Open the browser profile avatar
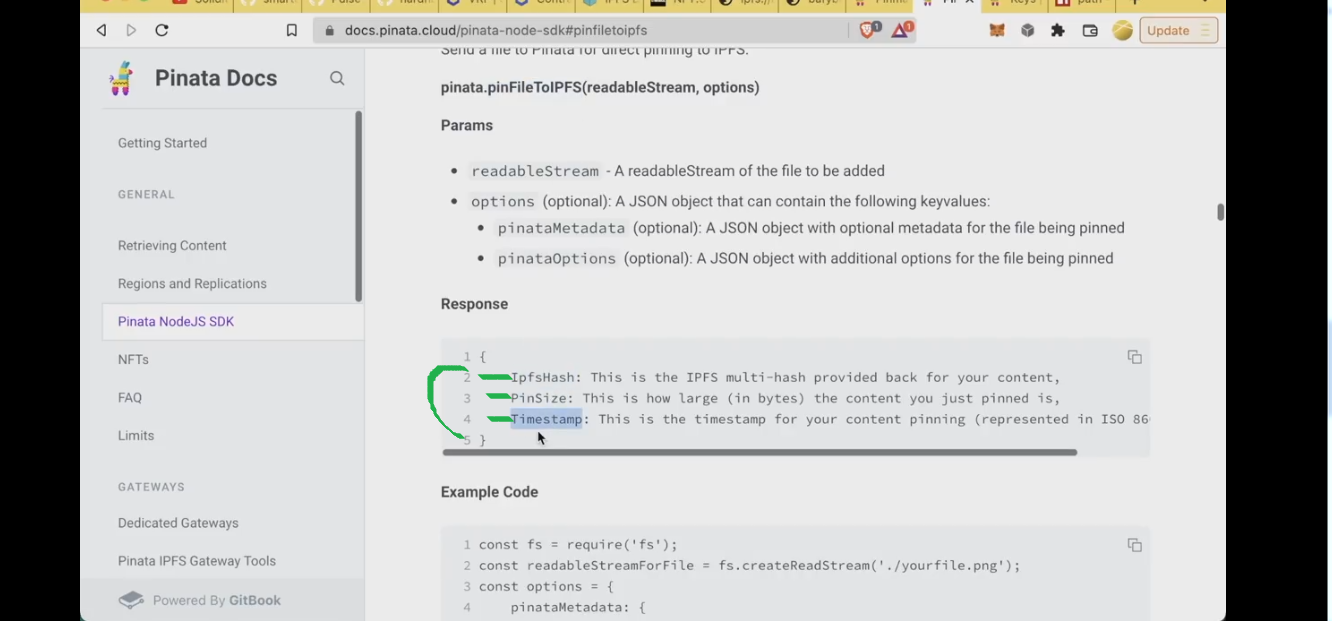The image size is (1332, 621). point(1122,31)
